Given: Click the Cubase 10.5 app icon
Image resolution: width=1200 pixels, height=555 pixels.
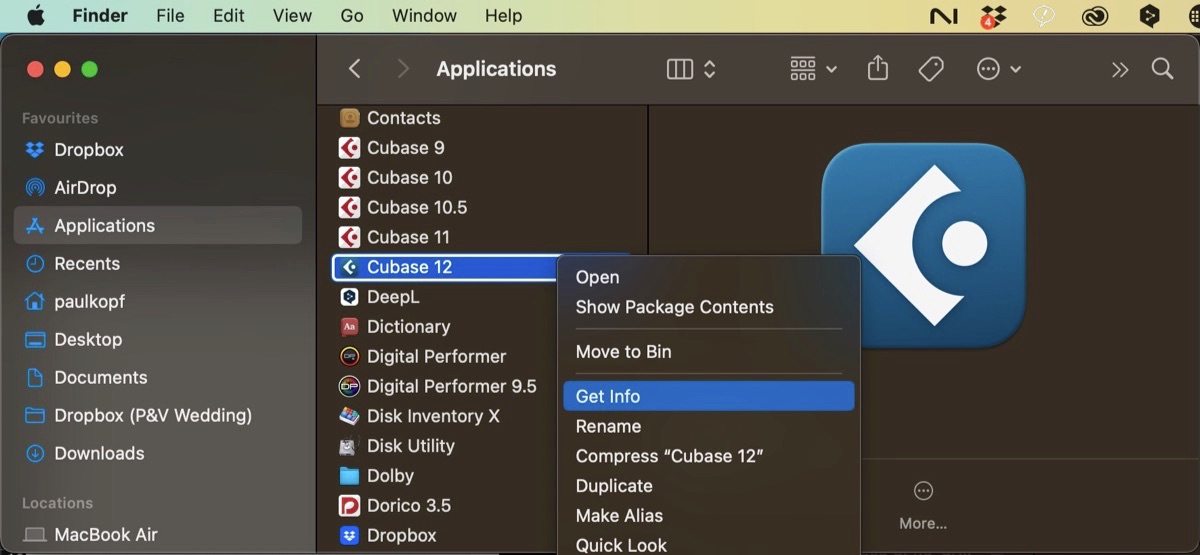Looking at the screenshot, I should [x=349, y=207].
